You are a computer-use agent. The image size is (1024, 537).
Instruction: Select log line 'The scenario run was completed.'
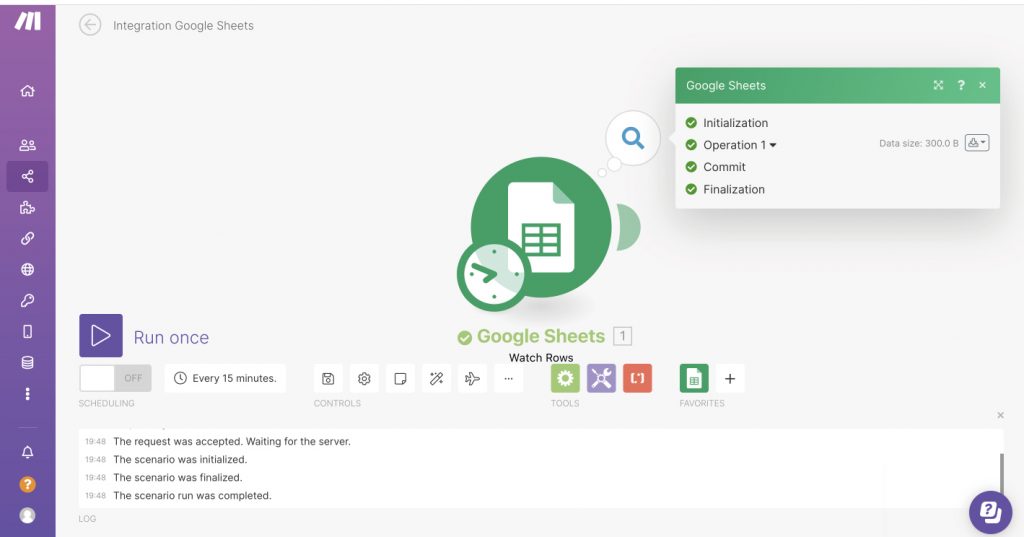(x=192, y=496)
